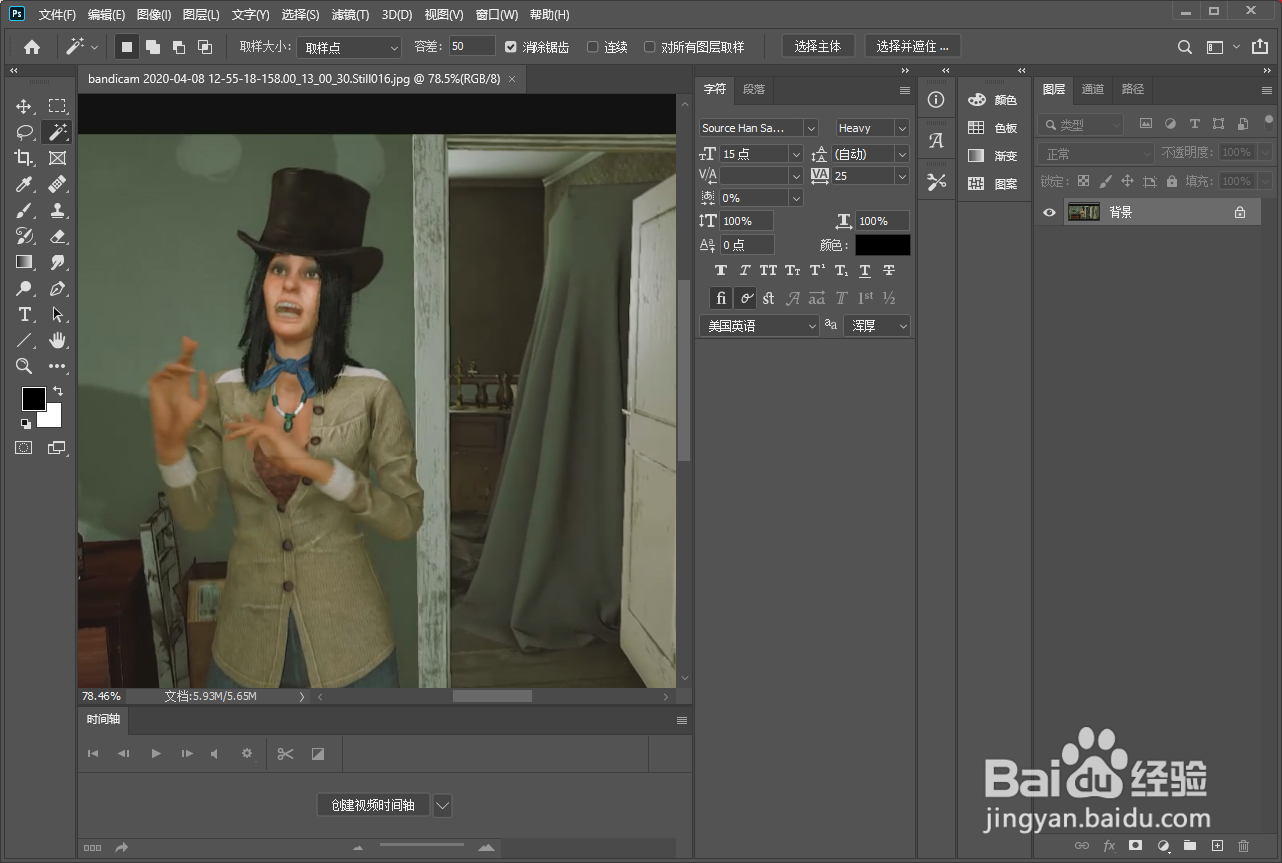Click the Properties info panel icon

coord(936,100)
